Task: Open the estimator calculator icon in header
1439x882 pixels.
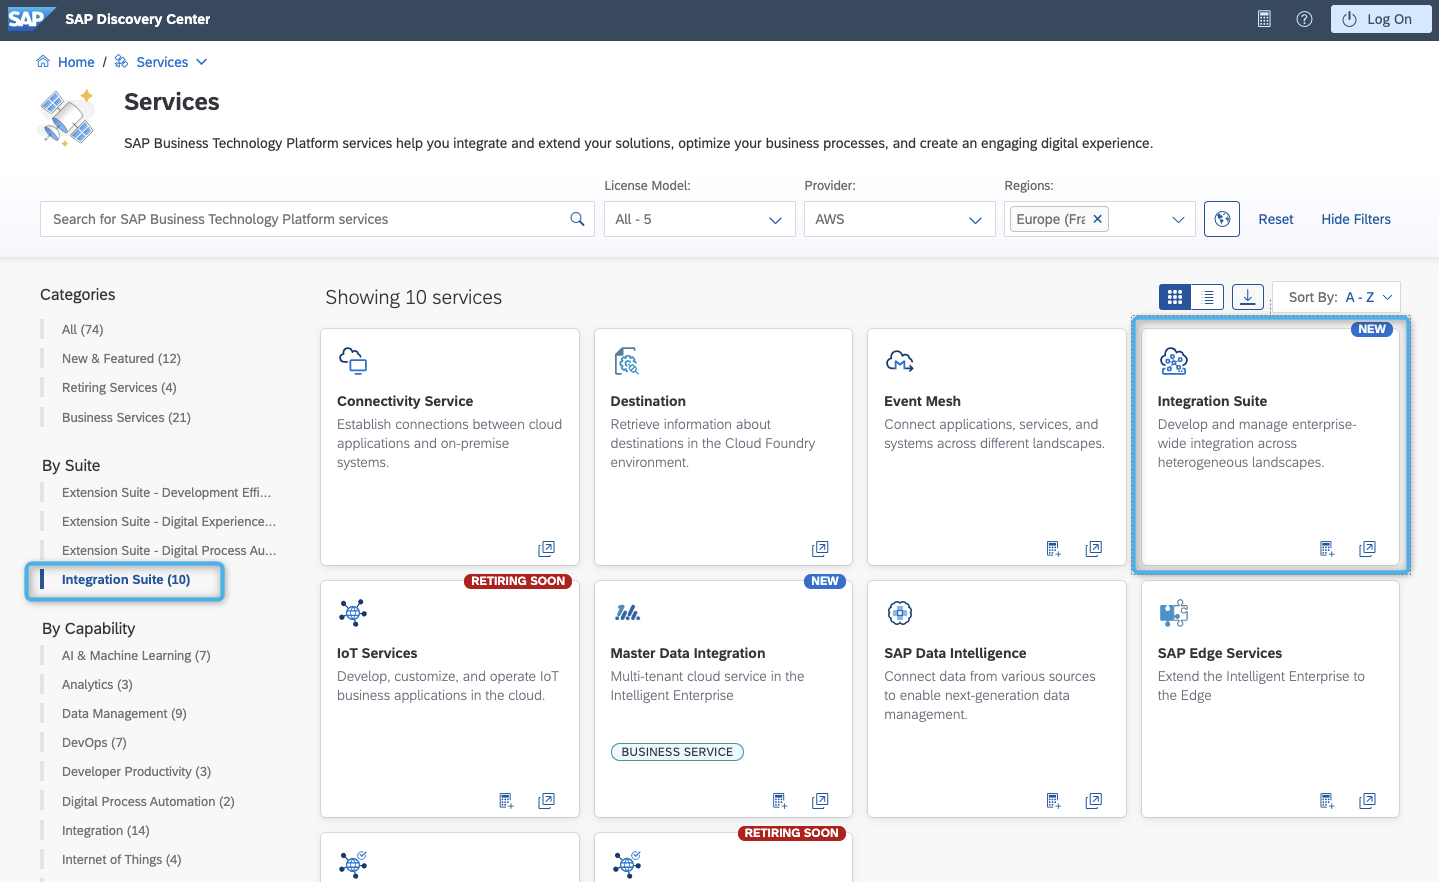Action: (1264, 19)
